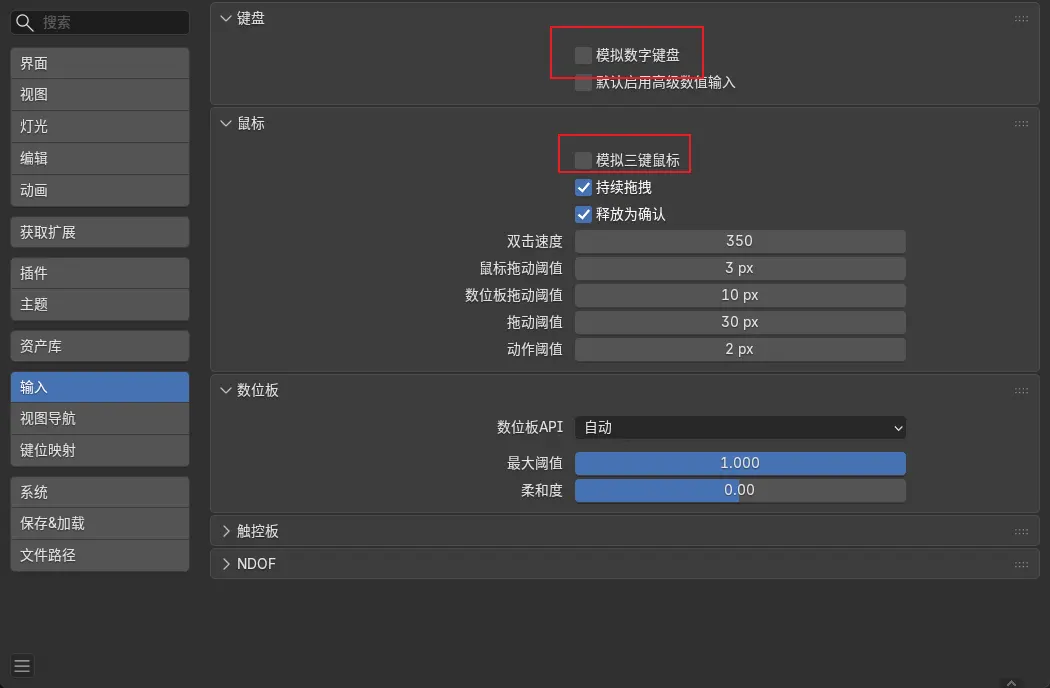Toggle 默认启用高级数值输入 checkbox

click(x=583, y=82)
